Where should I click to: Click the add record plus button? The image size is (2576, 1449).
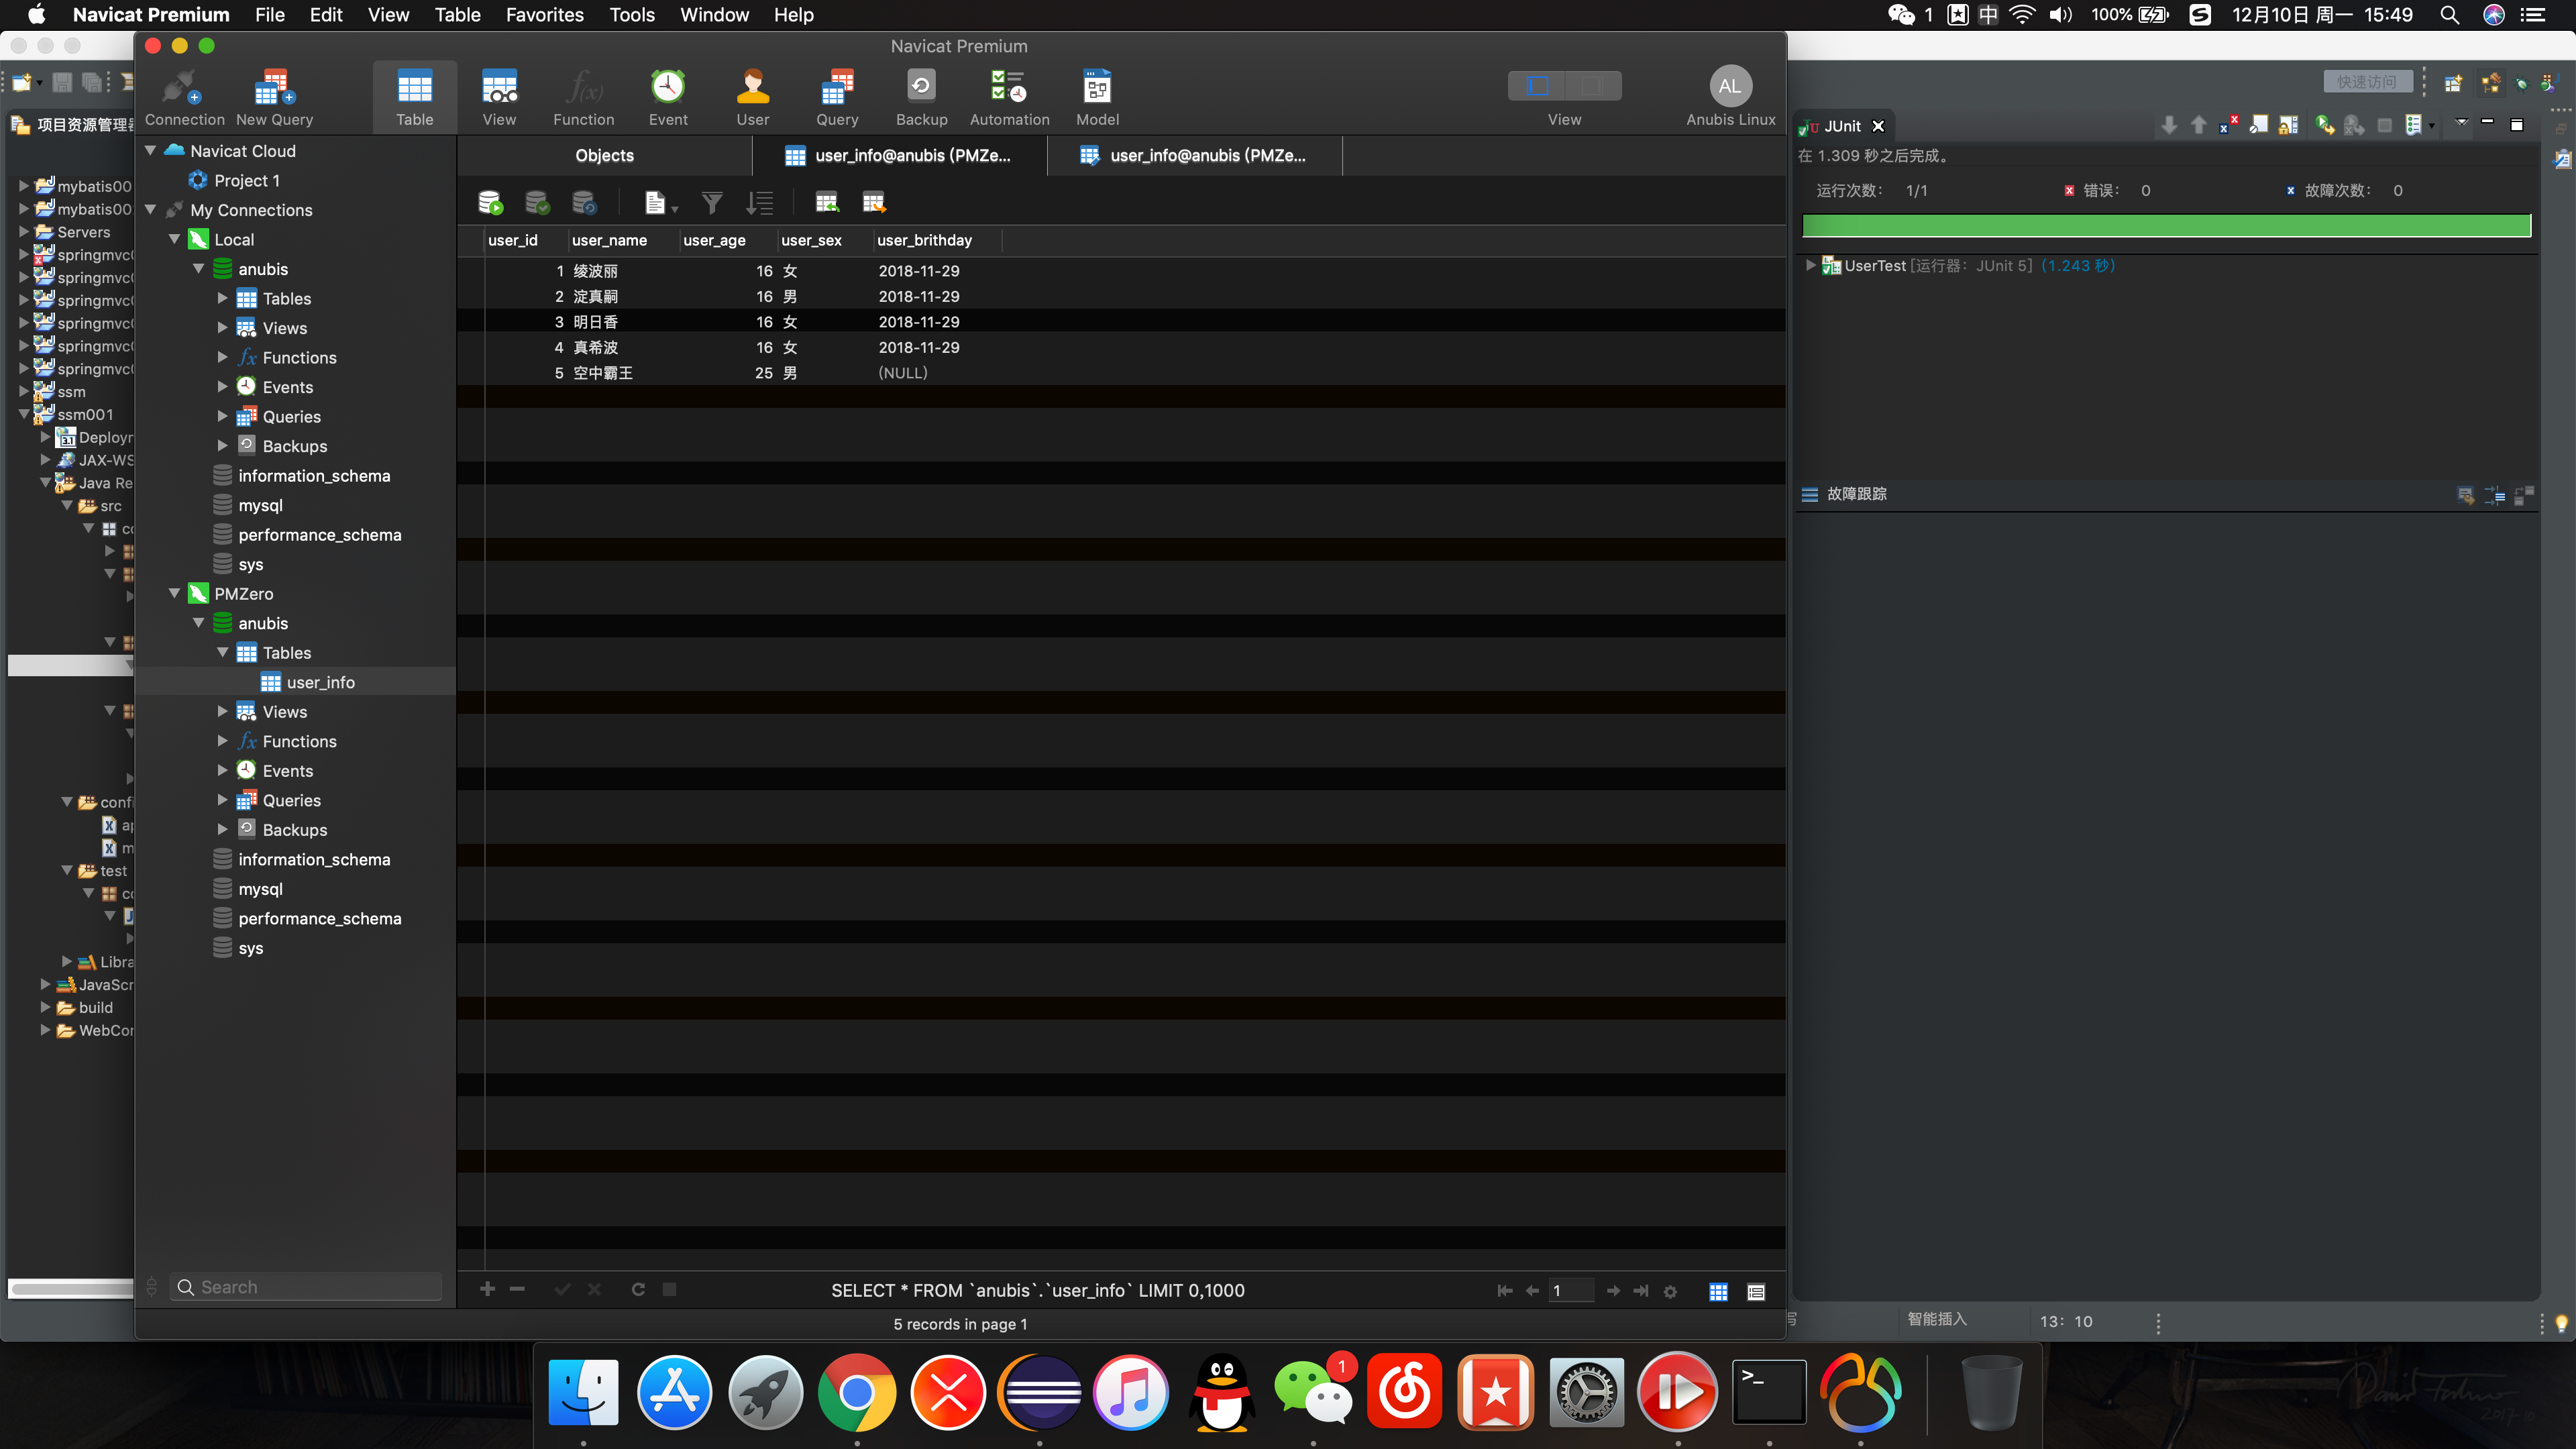coord(487,1289)
